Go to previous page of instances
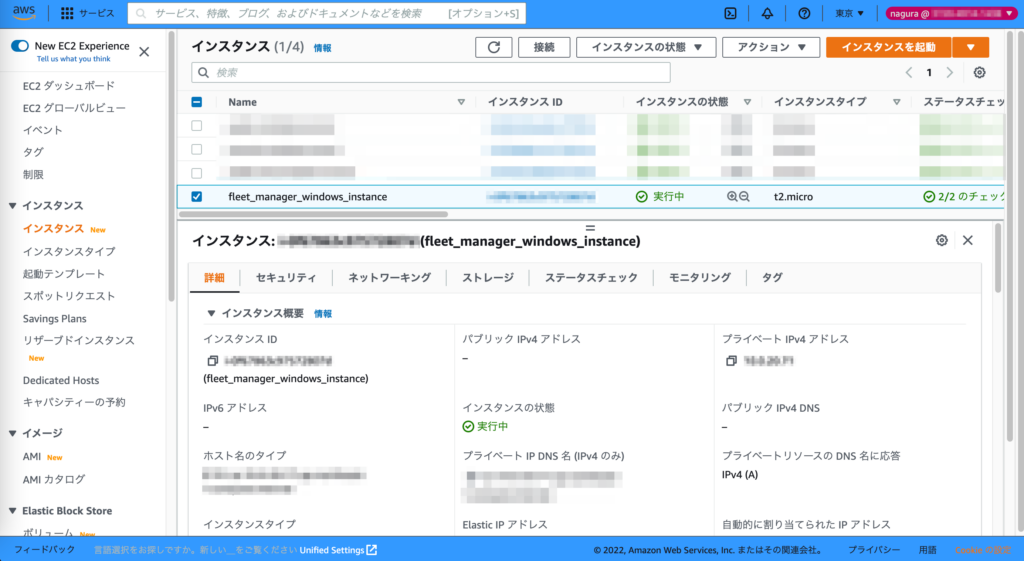 click(908, 72)
